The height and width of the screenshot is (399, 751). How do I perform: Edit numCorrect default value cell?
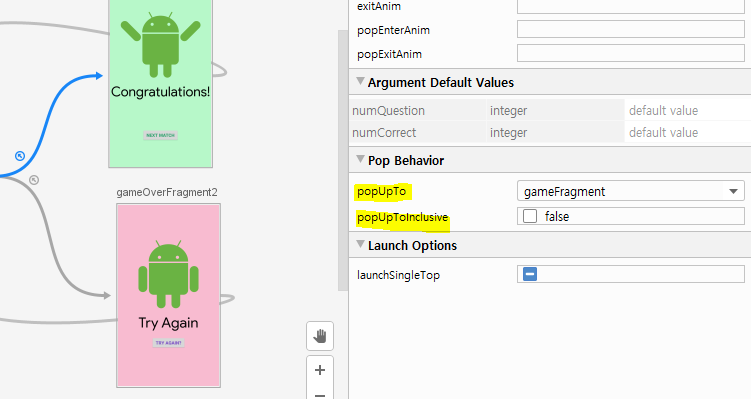point(688,132)
